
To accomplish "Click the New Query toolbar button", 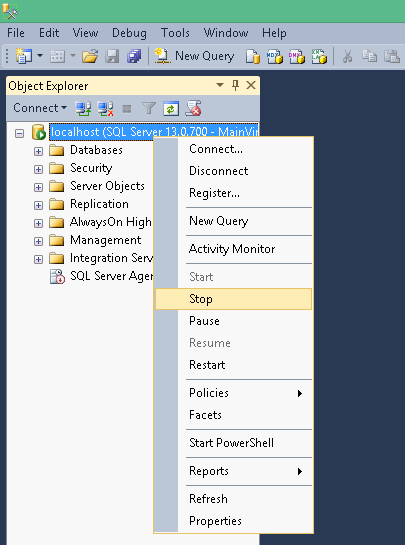I will click(x=194, y=56).
